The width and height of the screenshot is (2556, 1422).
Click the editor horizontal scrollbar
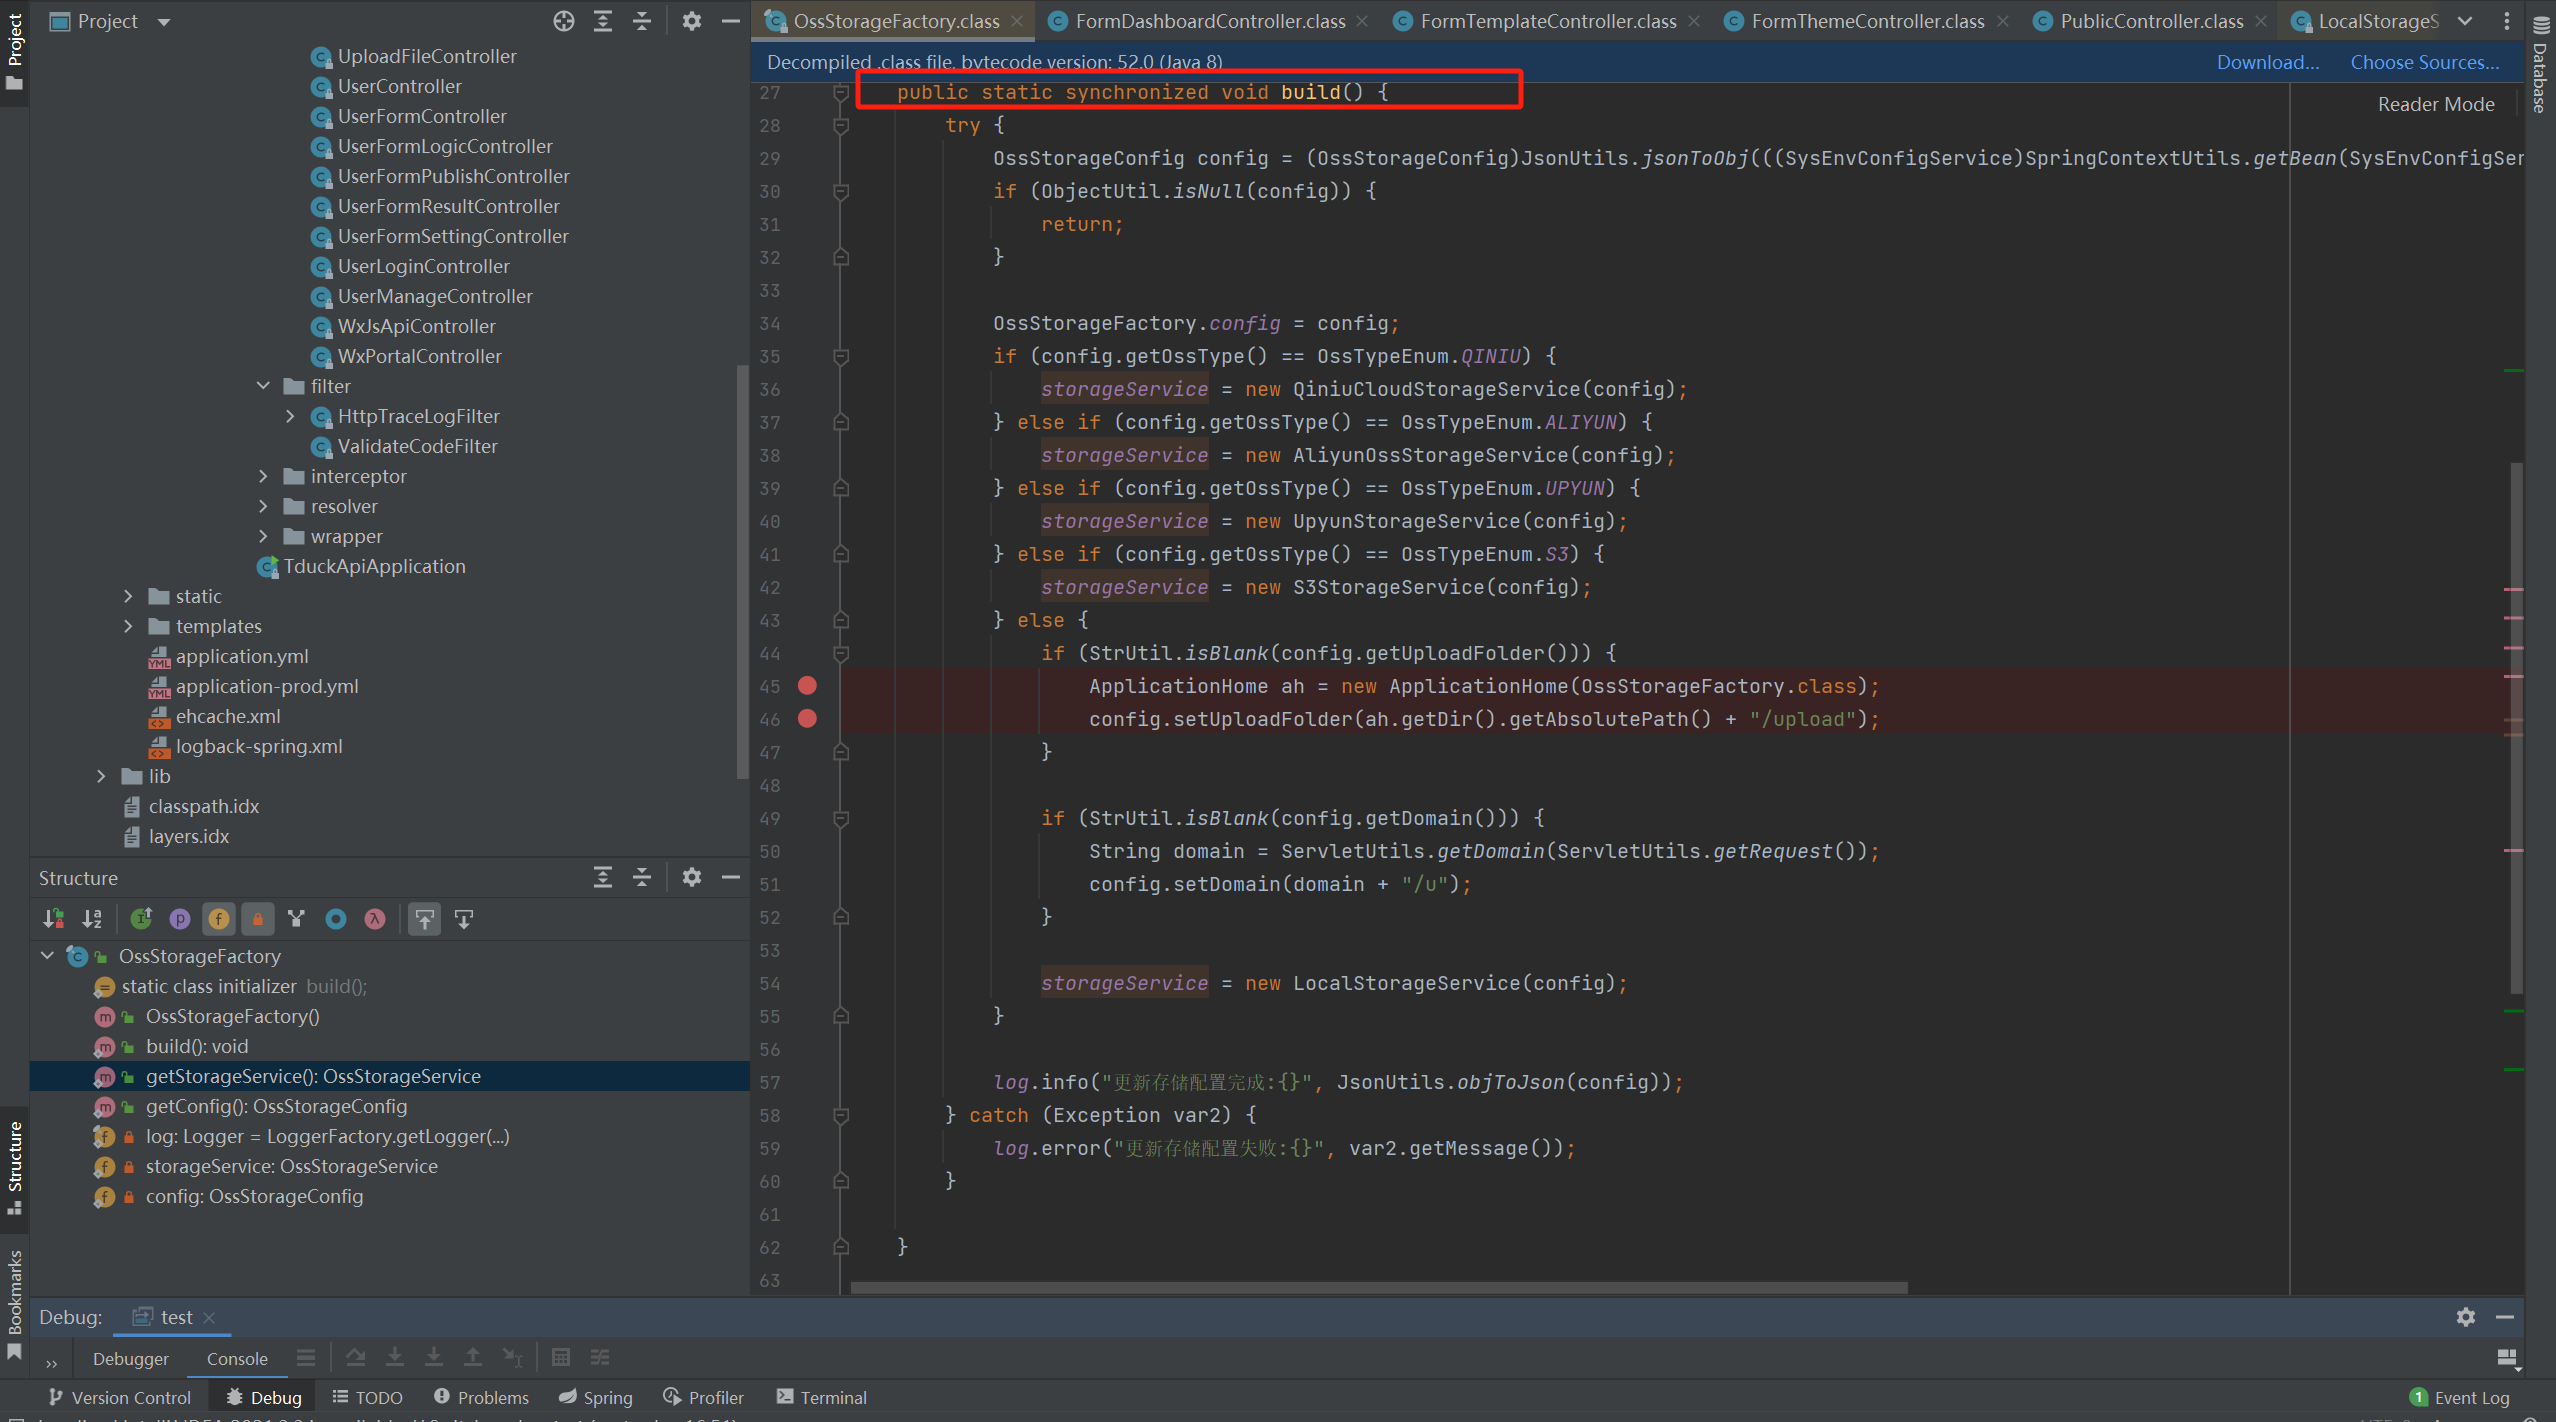(x=1378, y=1288)
